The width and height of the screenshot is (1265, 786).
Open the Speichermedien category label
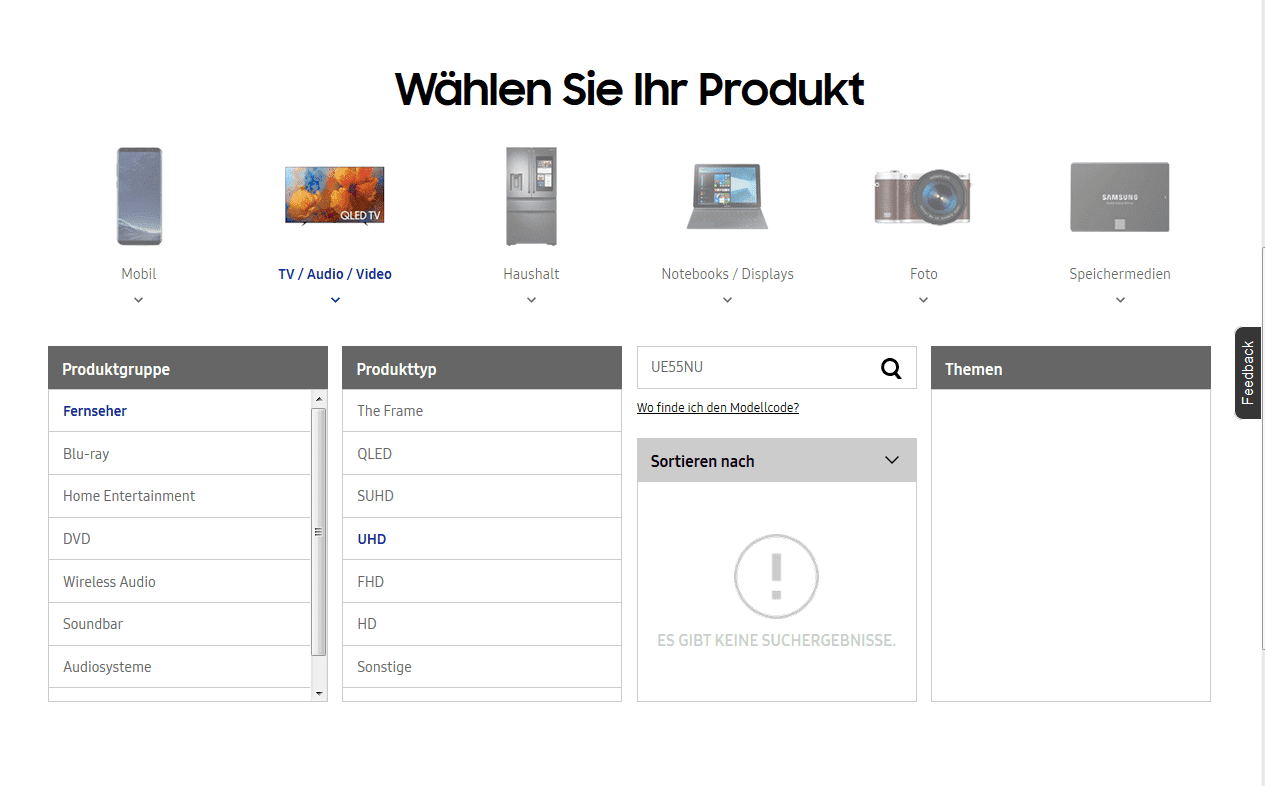click(x=1120, y=274)
